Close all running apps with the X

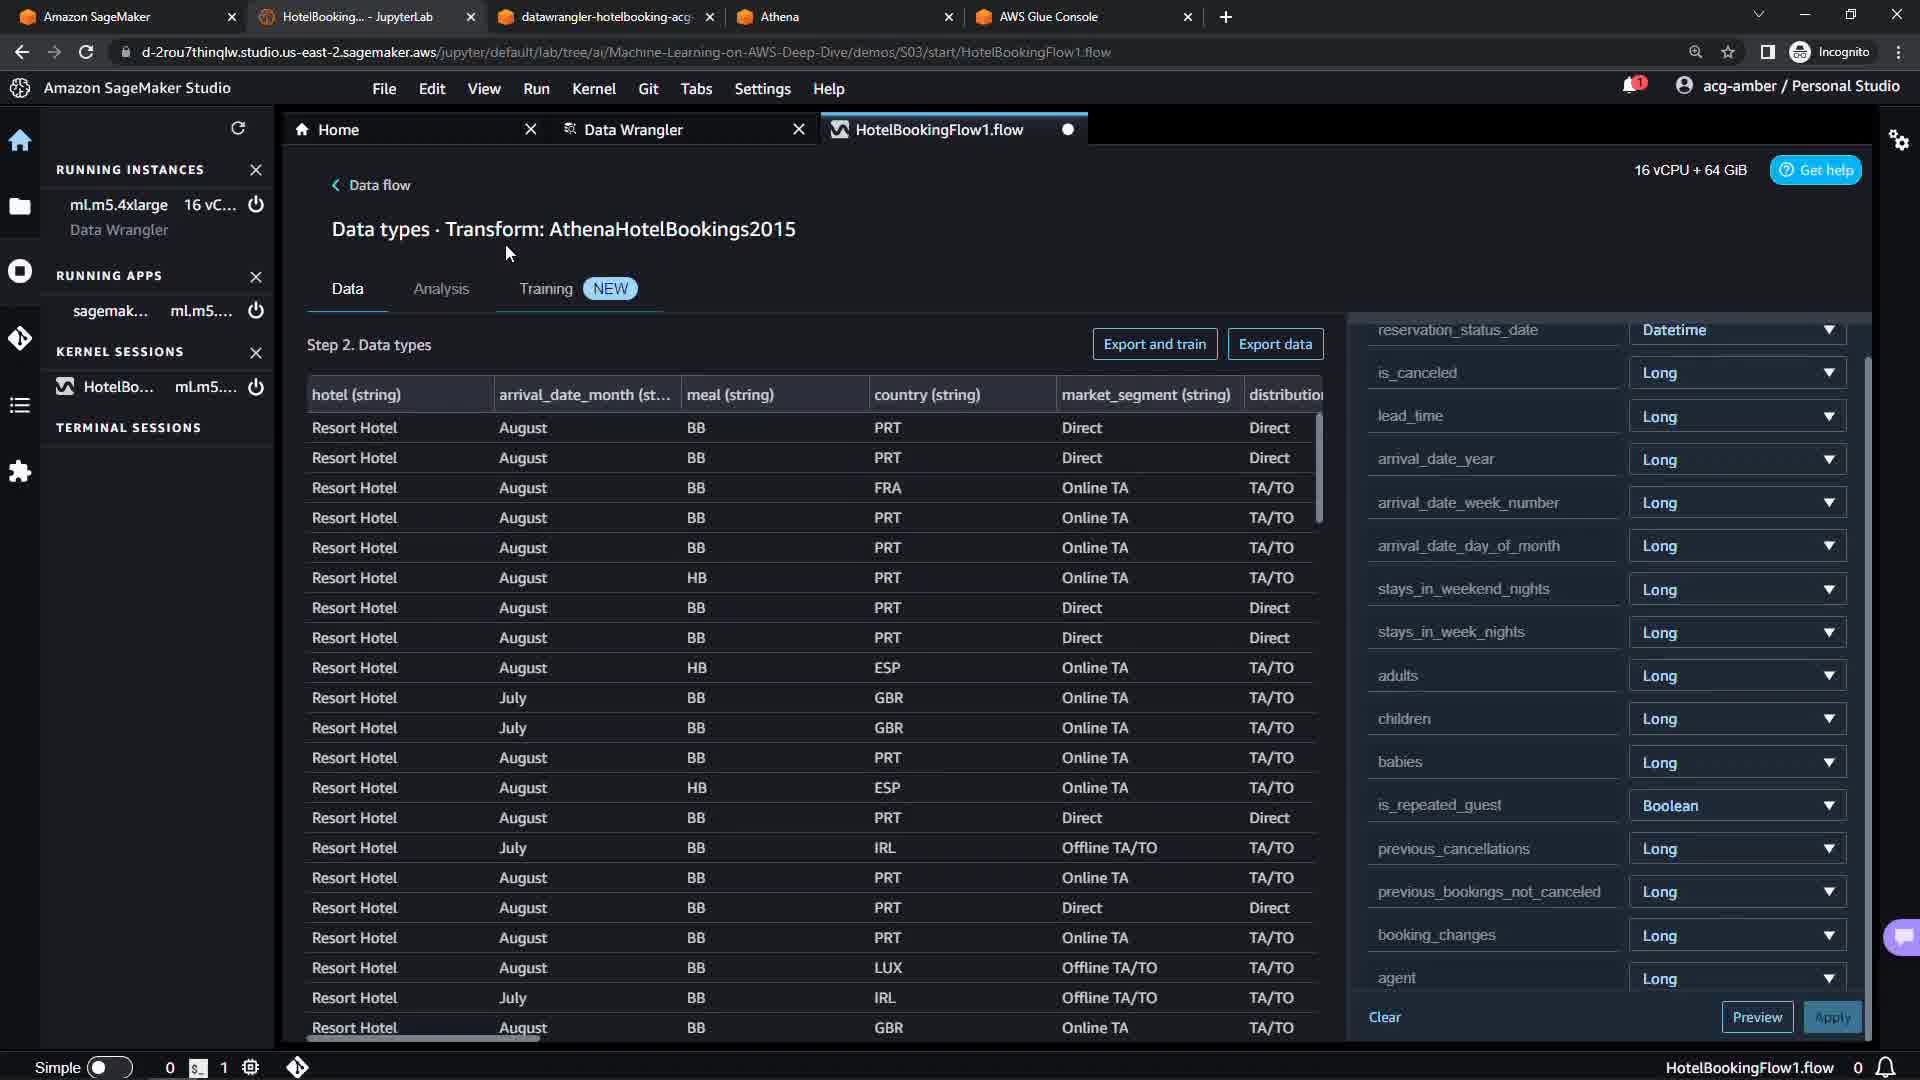tap(256, 276)
